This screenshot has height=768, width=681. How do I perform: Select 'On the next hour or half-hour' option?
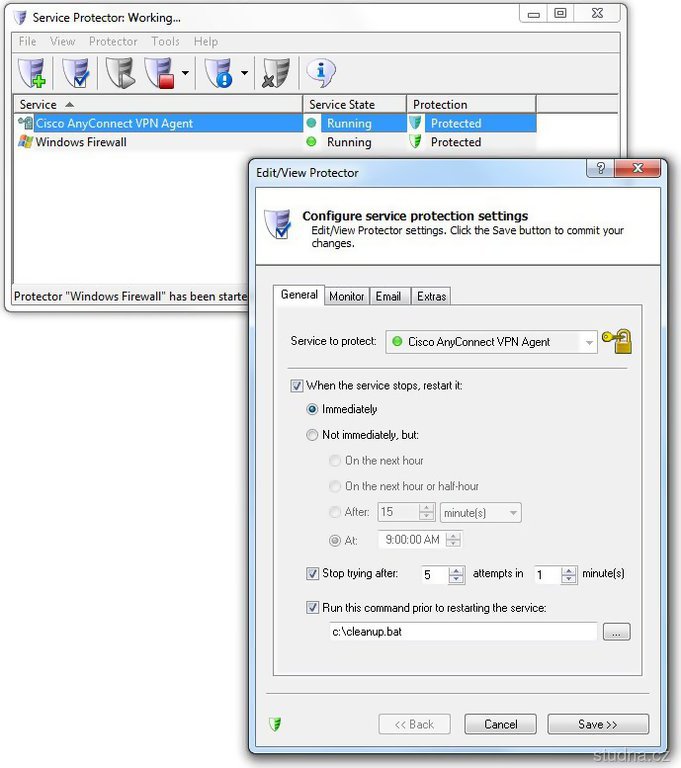pos(335,486)
